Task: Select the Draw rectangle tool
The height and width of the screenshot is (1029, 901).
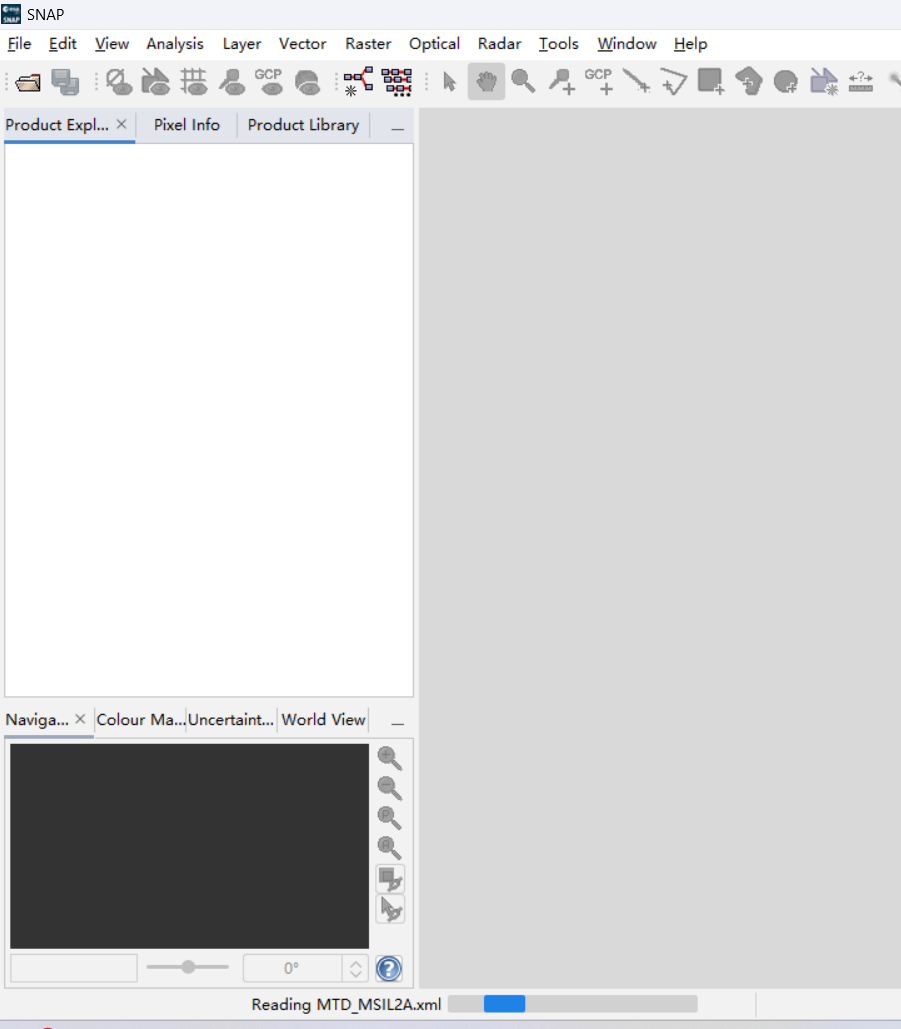Action: (711, 82)
